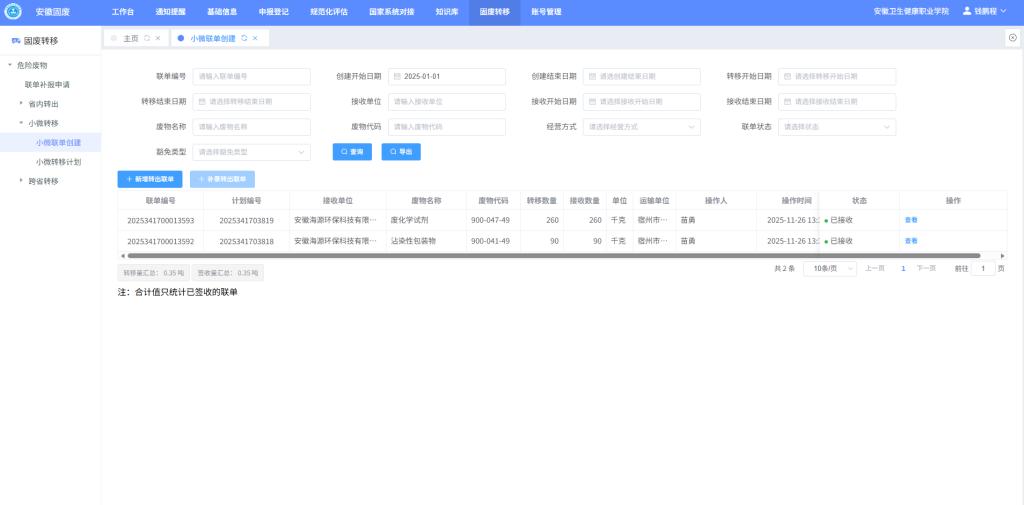The image size is (1024, 505).
Task: Click the calendar icon in 转移结束日期 field
Action: pos(202,102)
